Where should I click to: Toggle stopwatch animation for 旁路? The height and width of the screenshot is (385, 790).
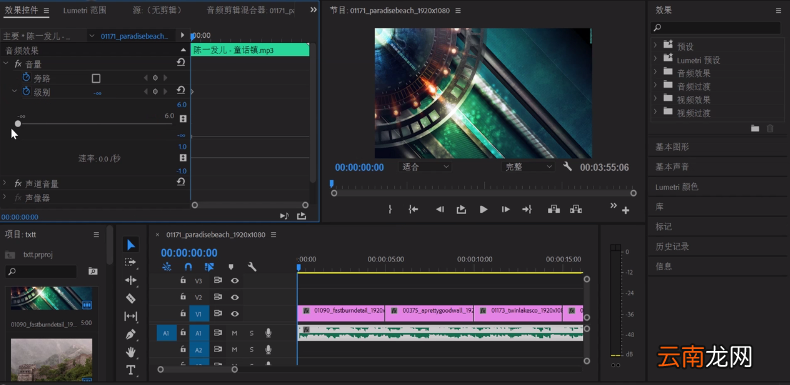(26, 78)
